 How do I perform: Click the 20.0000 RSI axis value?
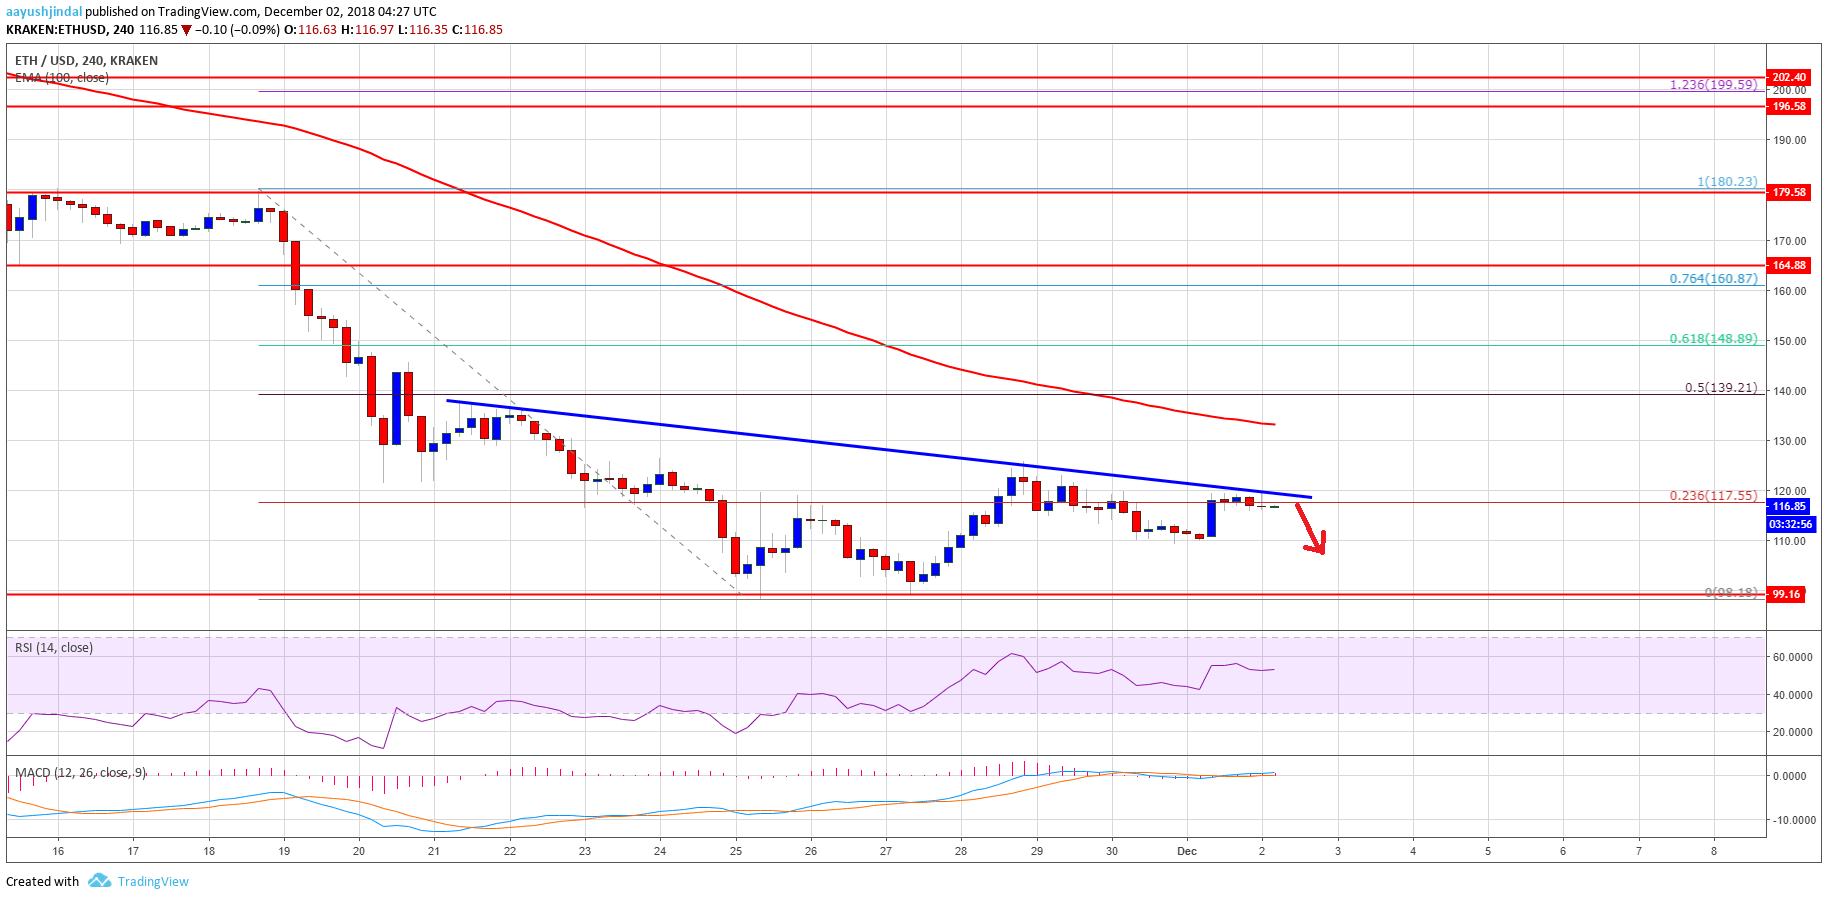[x=1793, y=732]
